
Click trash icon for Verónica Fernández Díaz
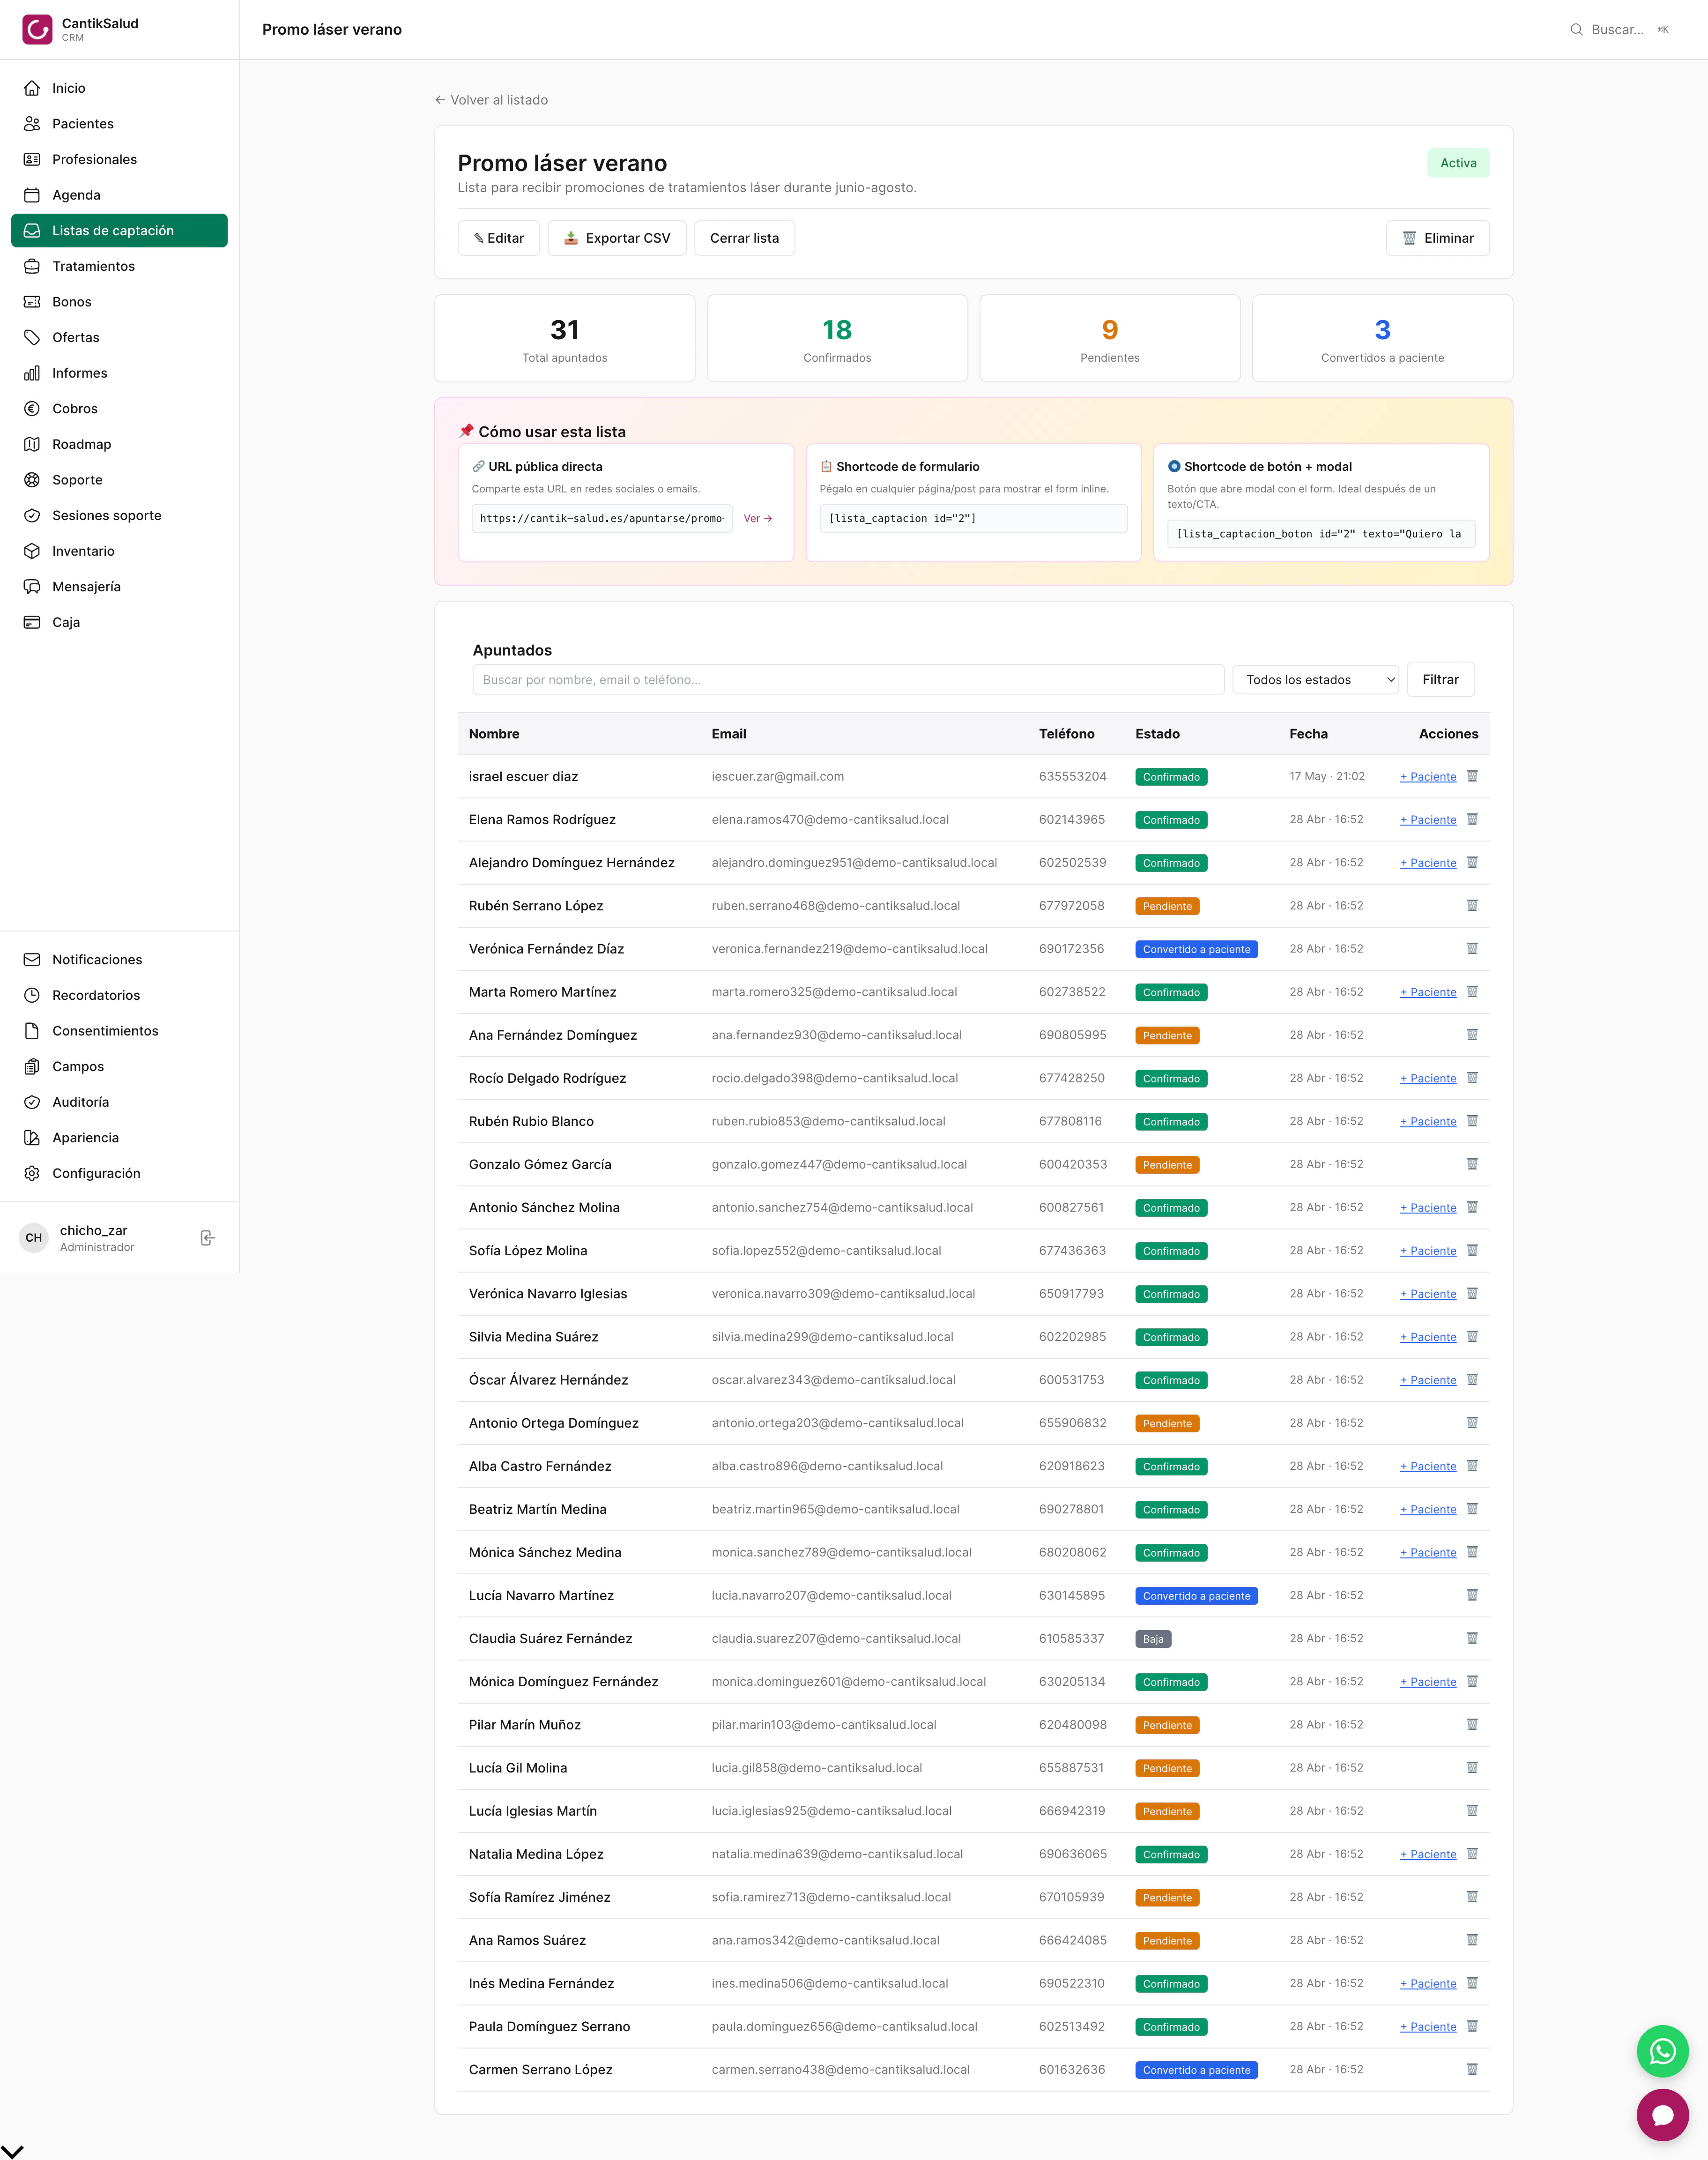point(1472,948)
